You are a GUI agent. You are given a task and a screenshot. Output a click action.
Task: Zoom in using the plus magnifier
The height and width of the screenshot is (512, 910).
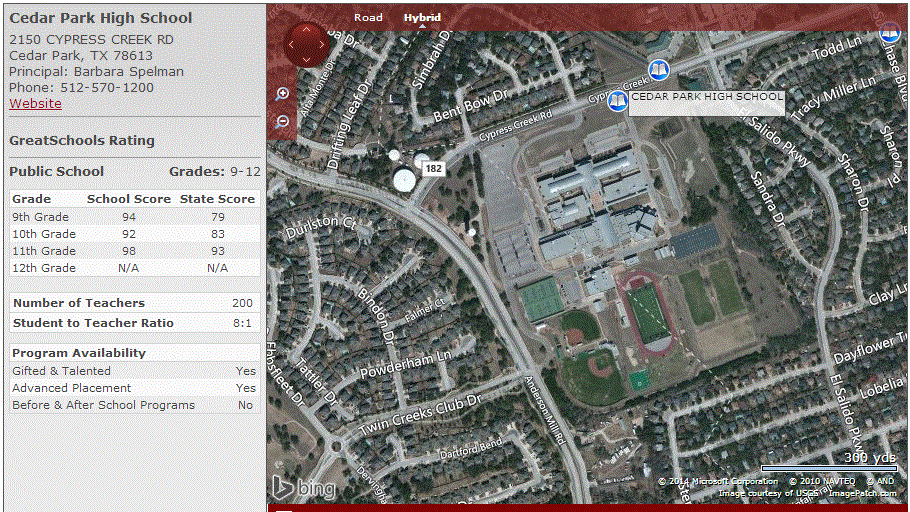point(282,94)
